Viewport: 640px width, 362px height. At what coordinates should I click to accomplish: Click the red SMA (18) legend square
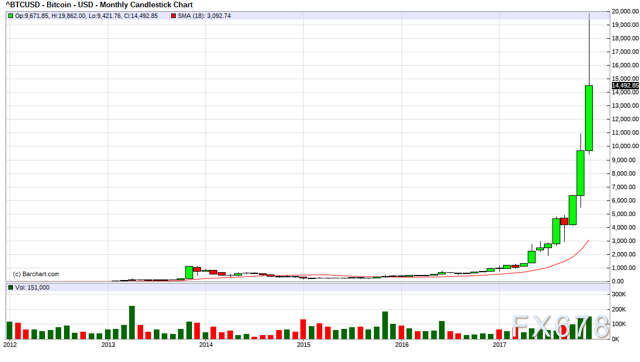coord(173,16)
